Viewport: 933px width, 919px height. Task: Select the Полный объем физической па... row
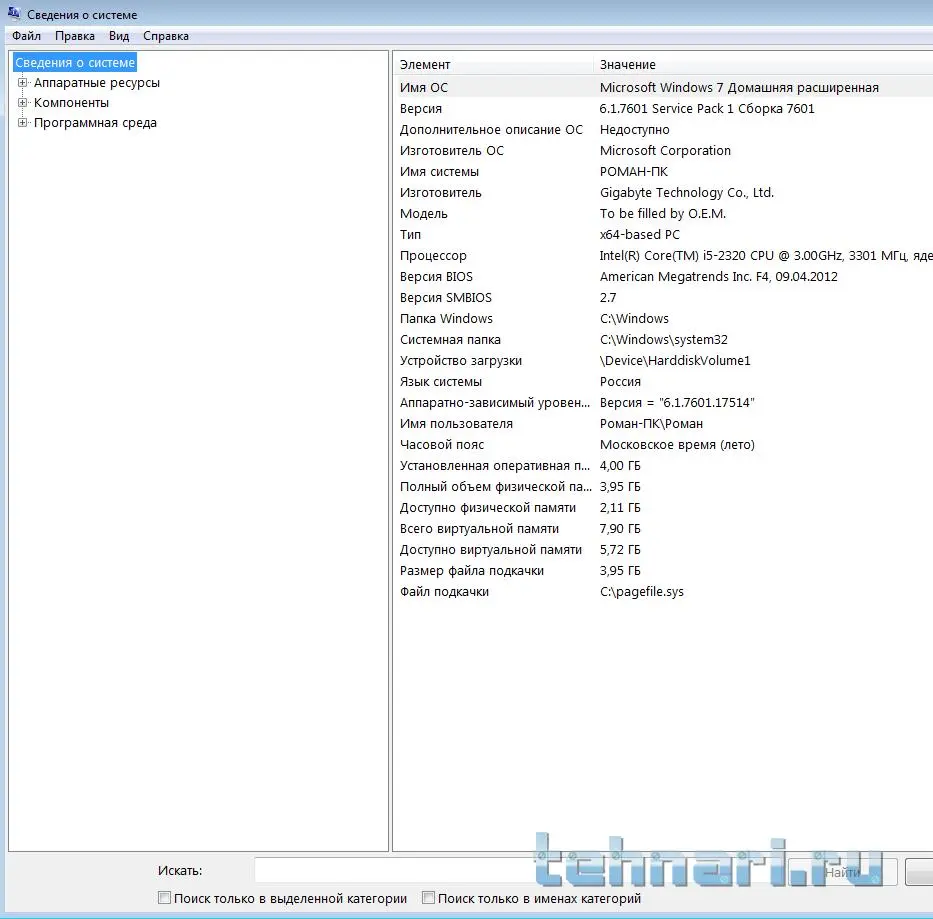(663, 487)
